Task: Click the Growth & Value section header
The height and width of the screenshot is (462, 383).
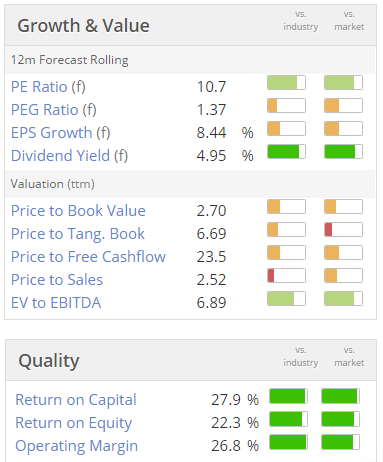Action: (x=83, y=26)
